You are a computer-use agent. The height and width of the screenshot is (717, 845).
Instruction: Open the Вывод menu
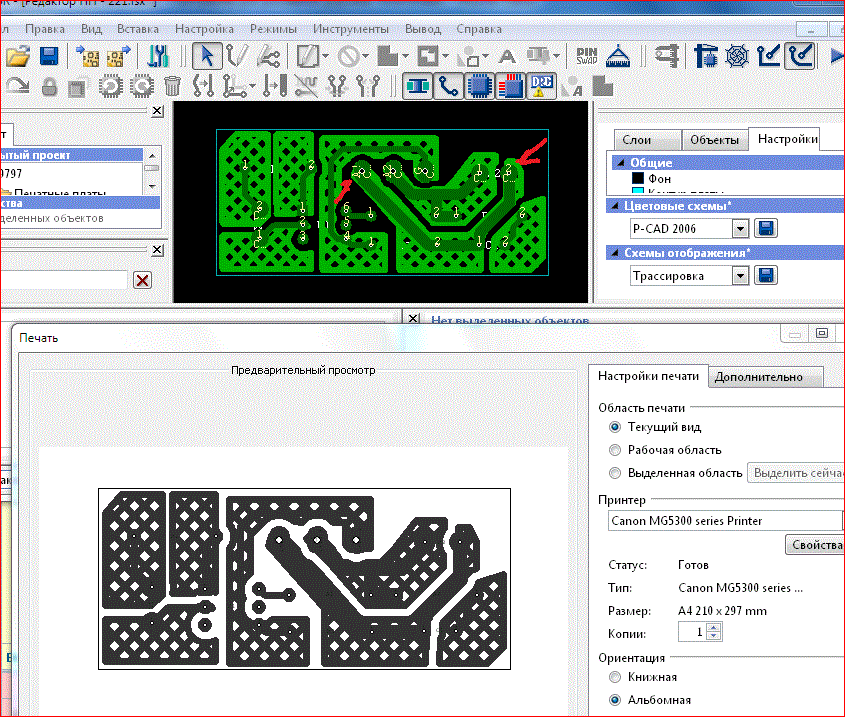click(423, 29)
